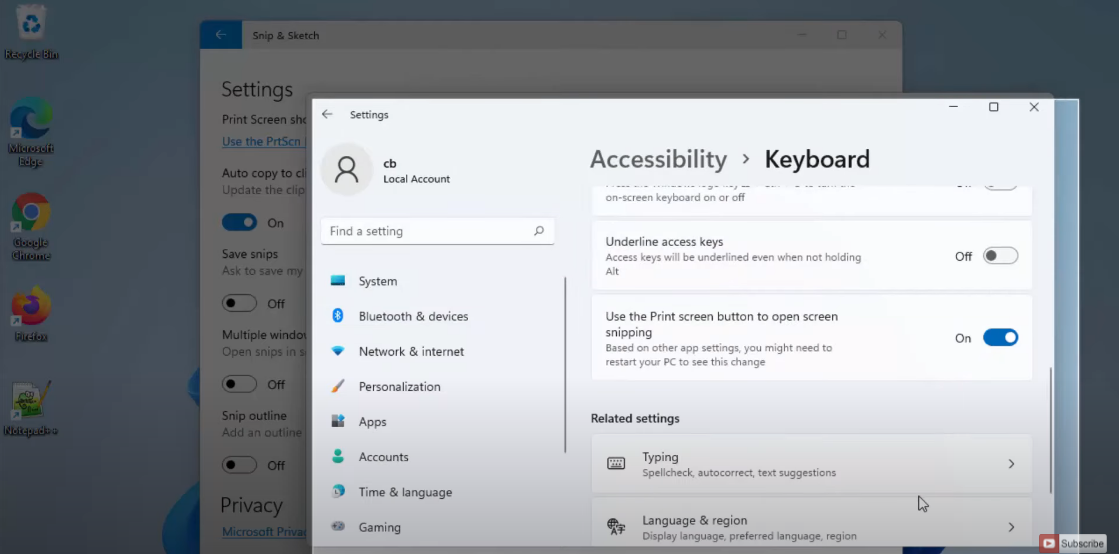Click the Find a setting search box

click(425, 231)
